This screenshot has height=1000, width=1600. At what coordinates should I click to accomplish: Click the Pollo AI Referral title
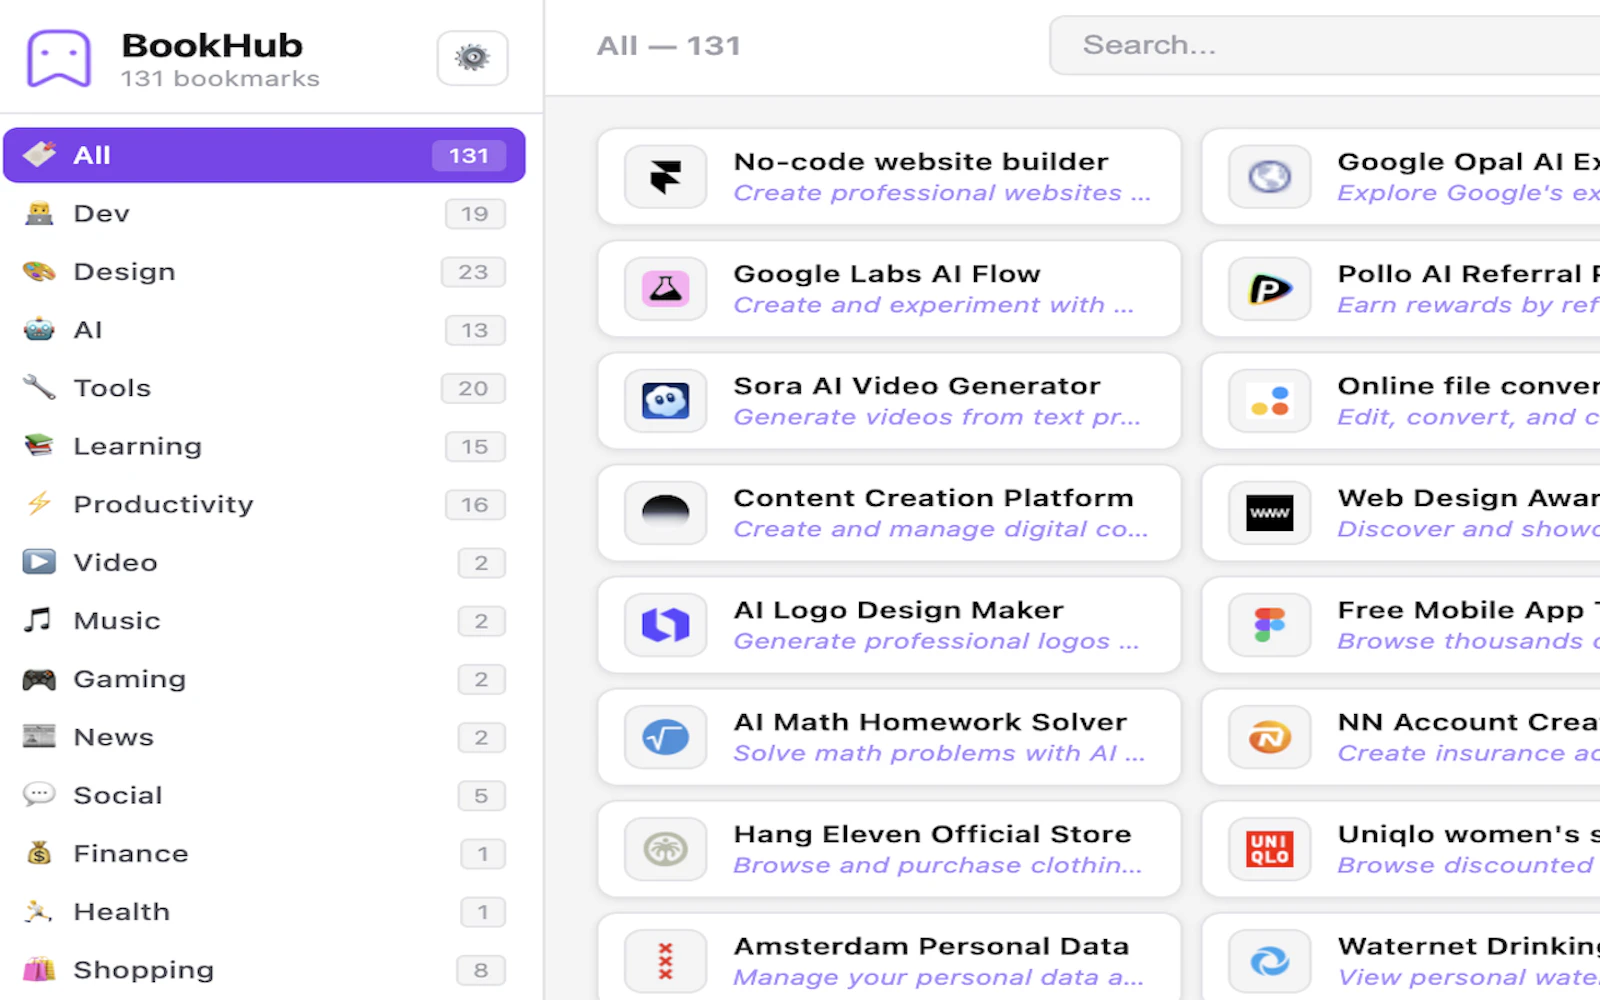click(x=1469, y=274)
